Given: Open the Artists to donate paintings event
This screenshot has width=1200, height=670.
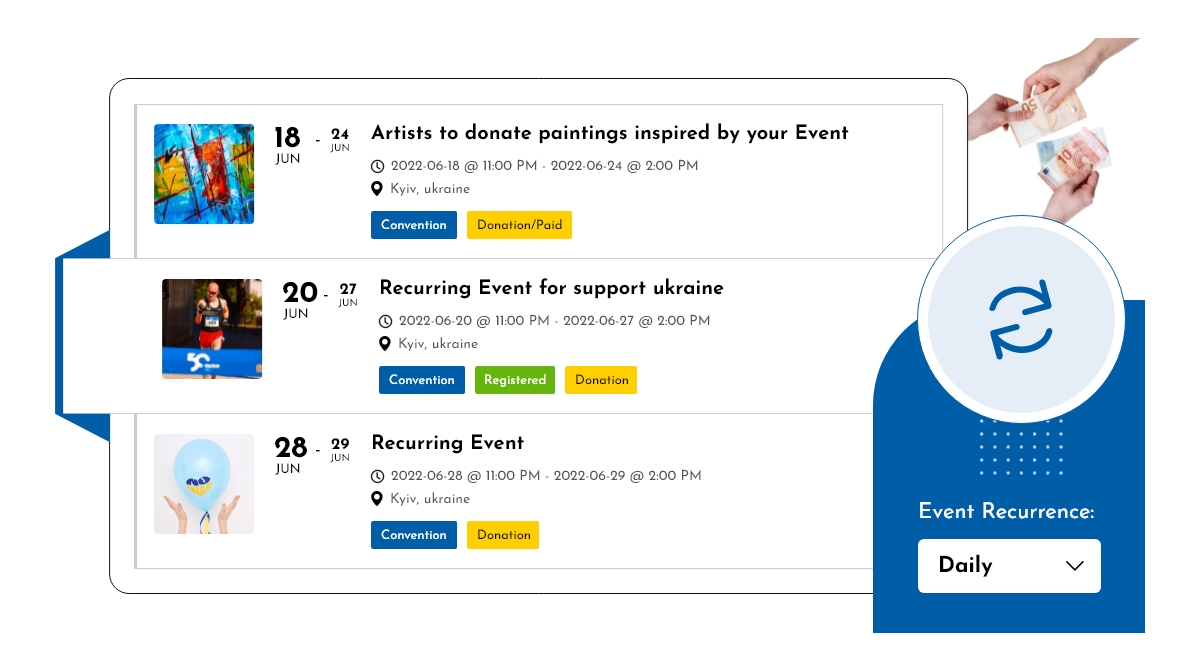Looking at the screenshot, I should [610, 133].
